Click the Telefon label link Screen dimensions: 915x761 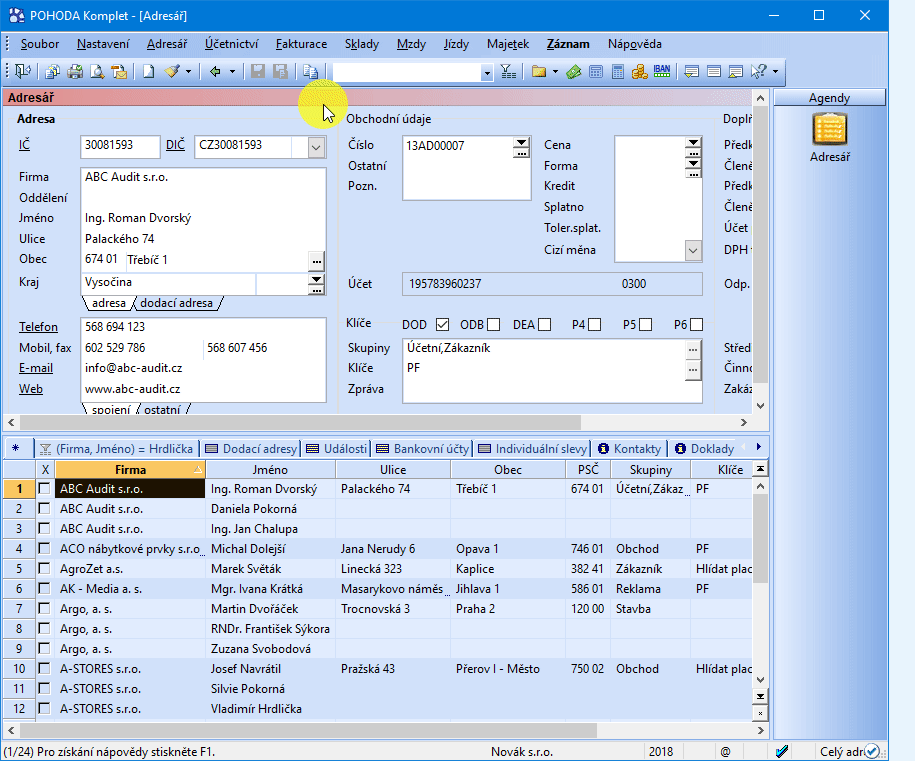tap(38, 327)
